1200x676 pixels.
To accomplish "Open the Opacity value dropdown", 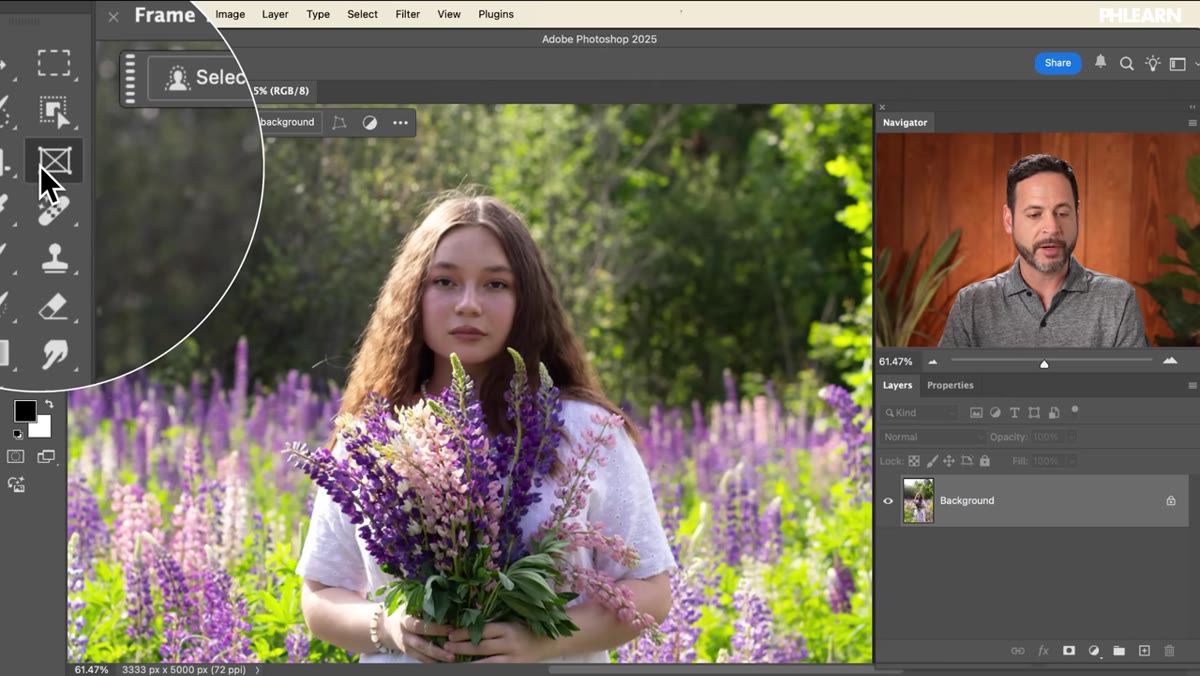I will 1071,437.
